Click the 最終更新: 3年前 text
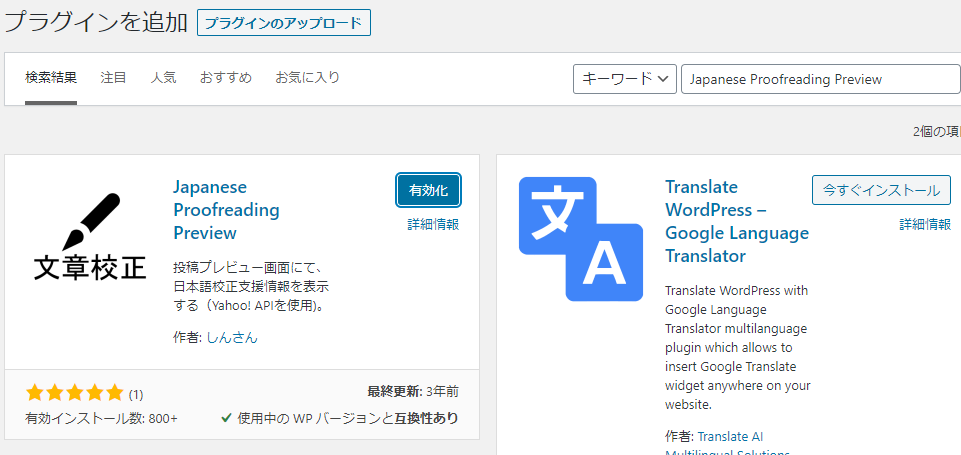This screenshot has width=961, height=455. tap(412, 391)
